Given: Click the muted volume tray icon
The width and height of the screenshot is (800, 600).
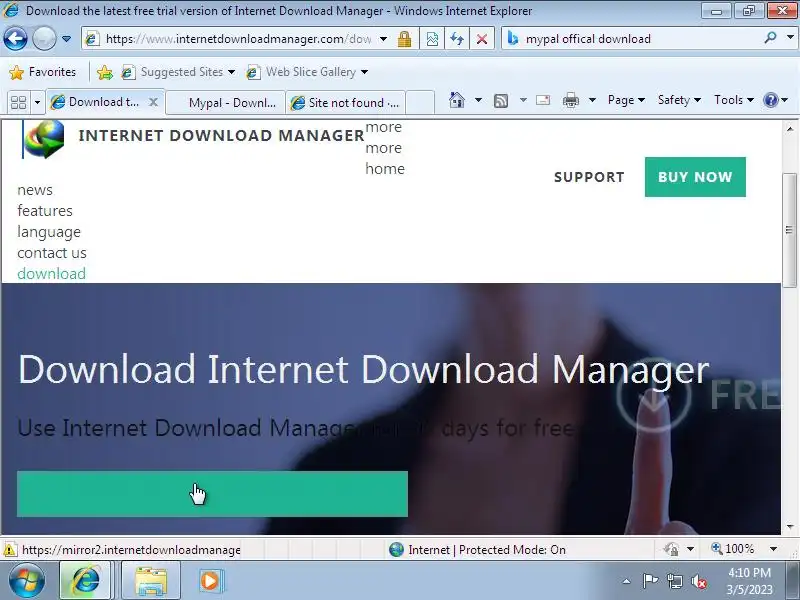Looking at the screenshot, I should [x=698, y=581].
